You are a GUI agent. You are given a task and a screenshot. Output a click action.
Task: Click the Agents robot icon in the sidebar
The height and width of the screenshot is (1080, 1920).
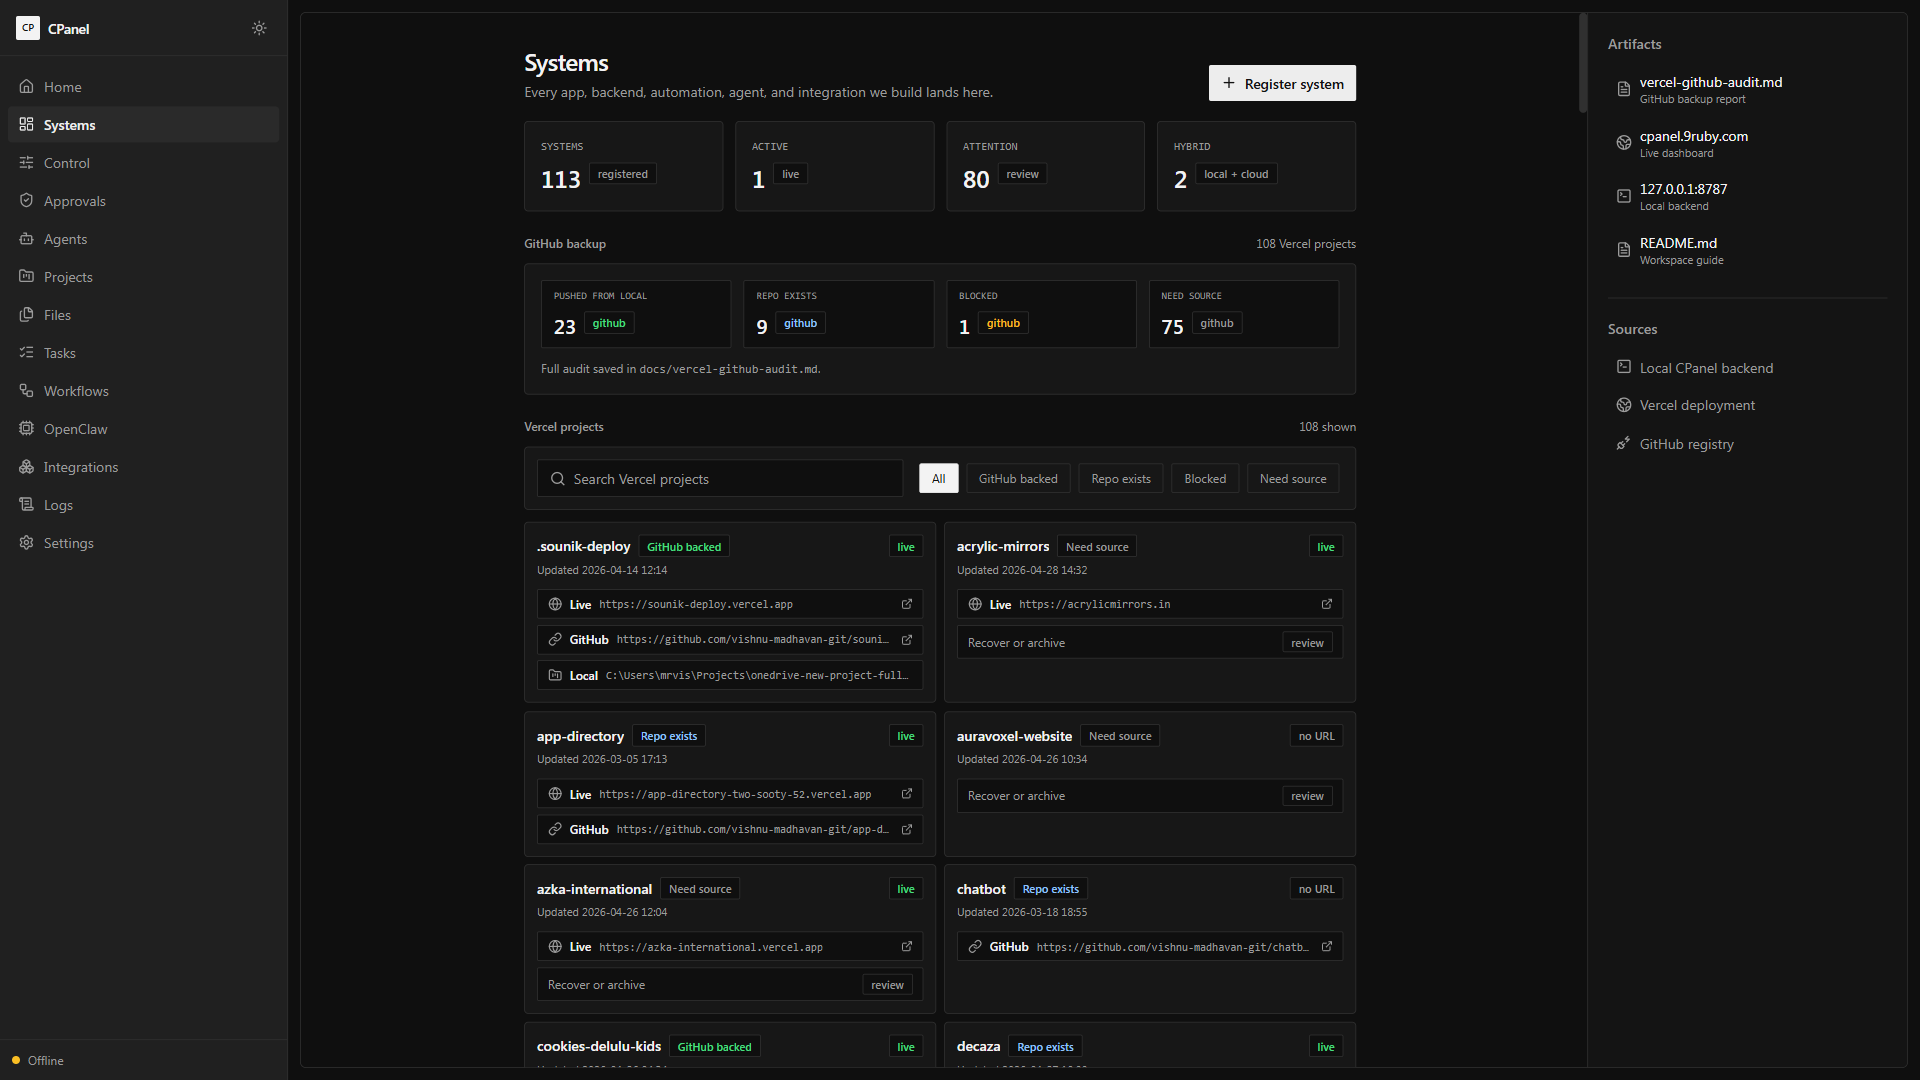[x=27, y=239]
